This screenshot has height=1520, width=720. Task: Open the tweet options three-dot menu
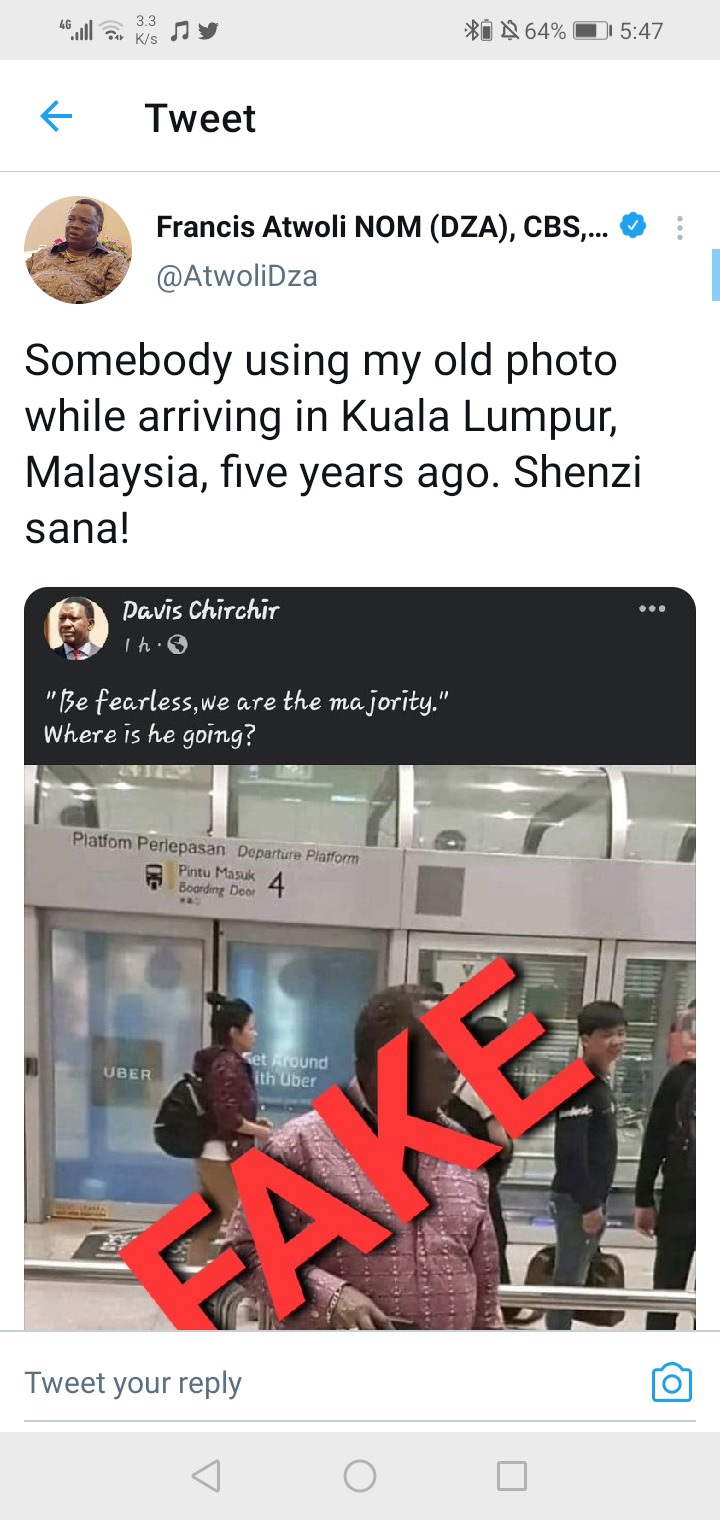679,228
